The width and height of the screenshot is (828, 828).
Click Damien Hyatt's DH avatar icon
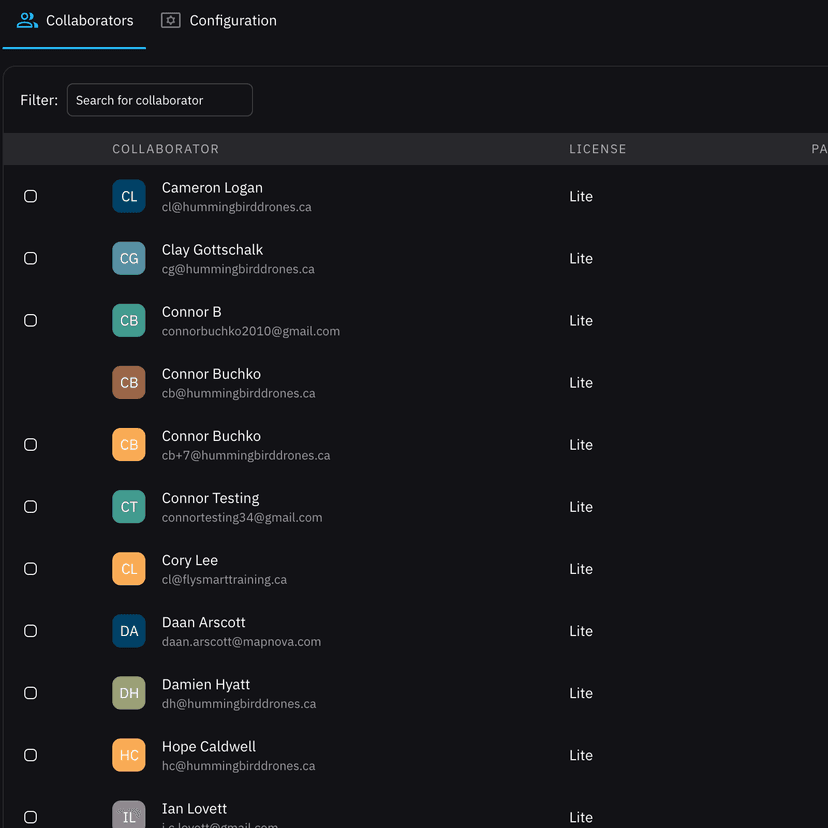click(x=129, y=693)
